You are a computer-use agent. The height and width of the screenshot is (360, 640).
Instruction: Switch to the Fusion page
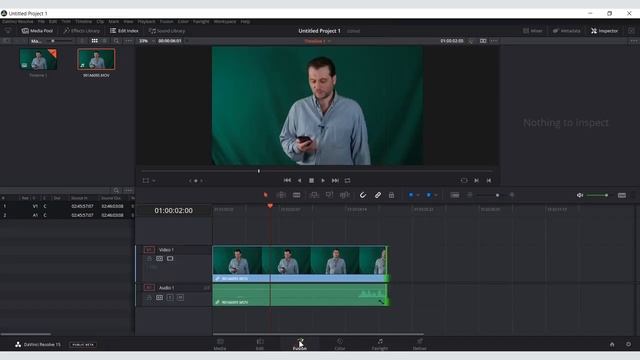(300, 344)
